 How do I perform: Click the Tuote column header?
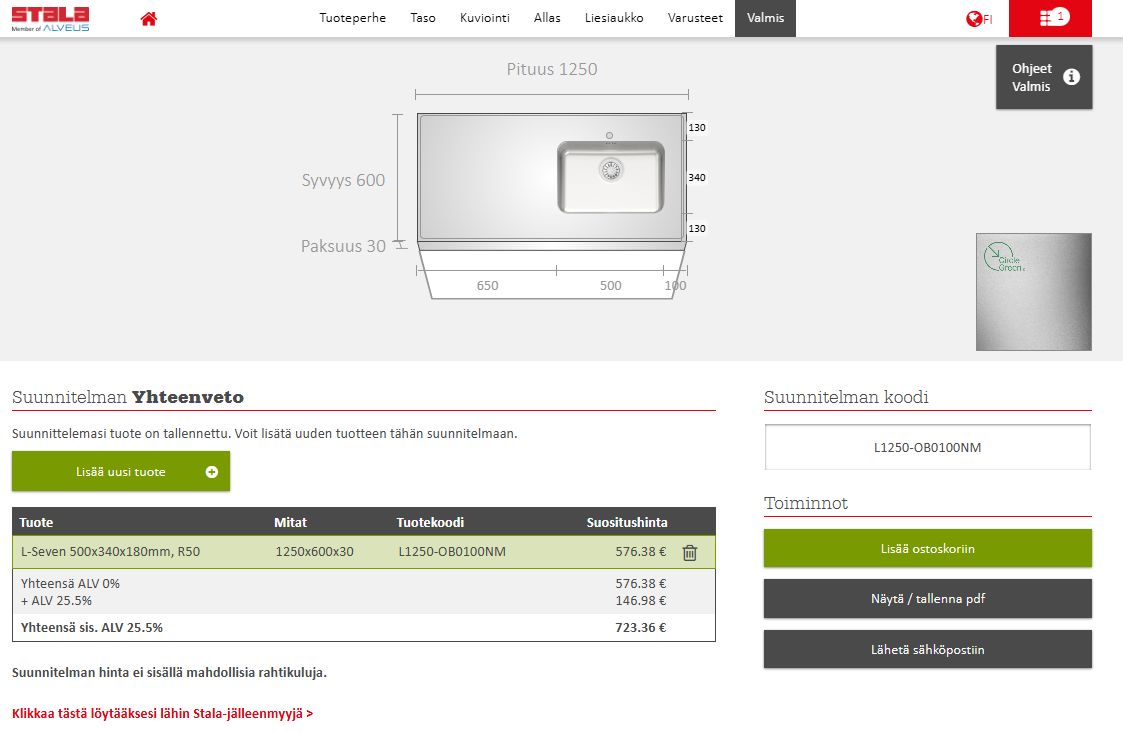click(37, 523)
